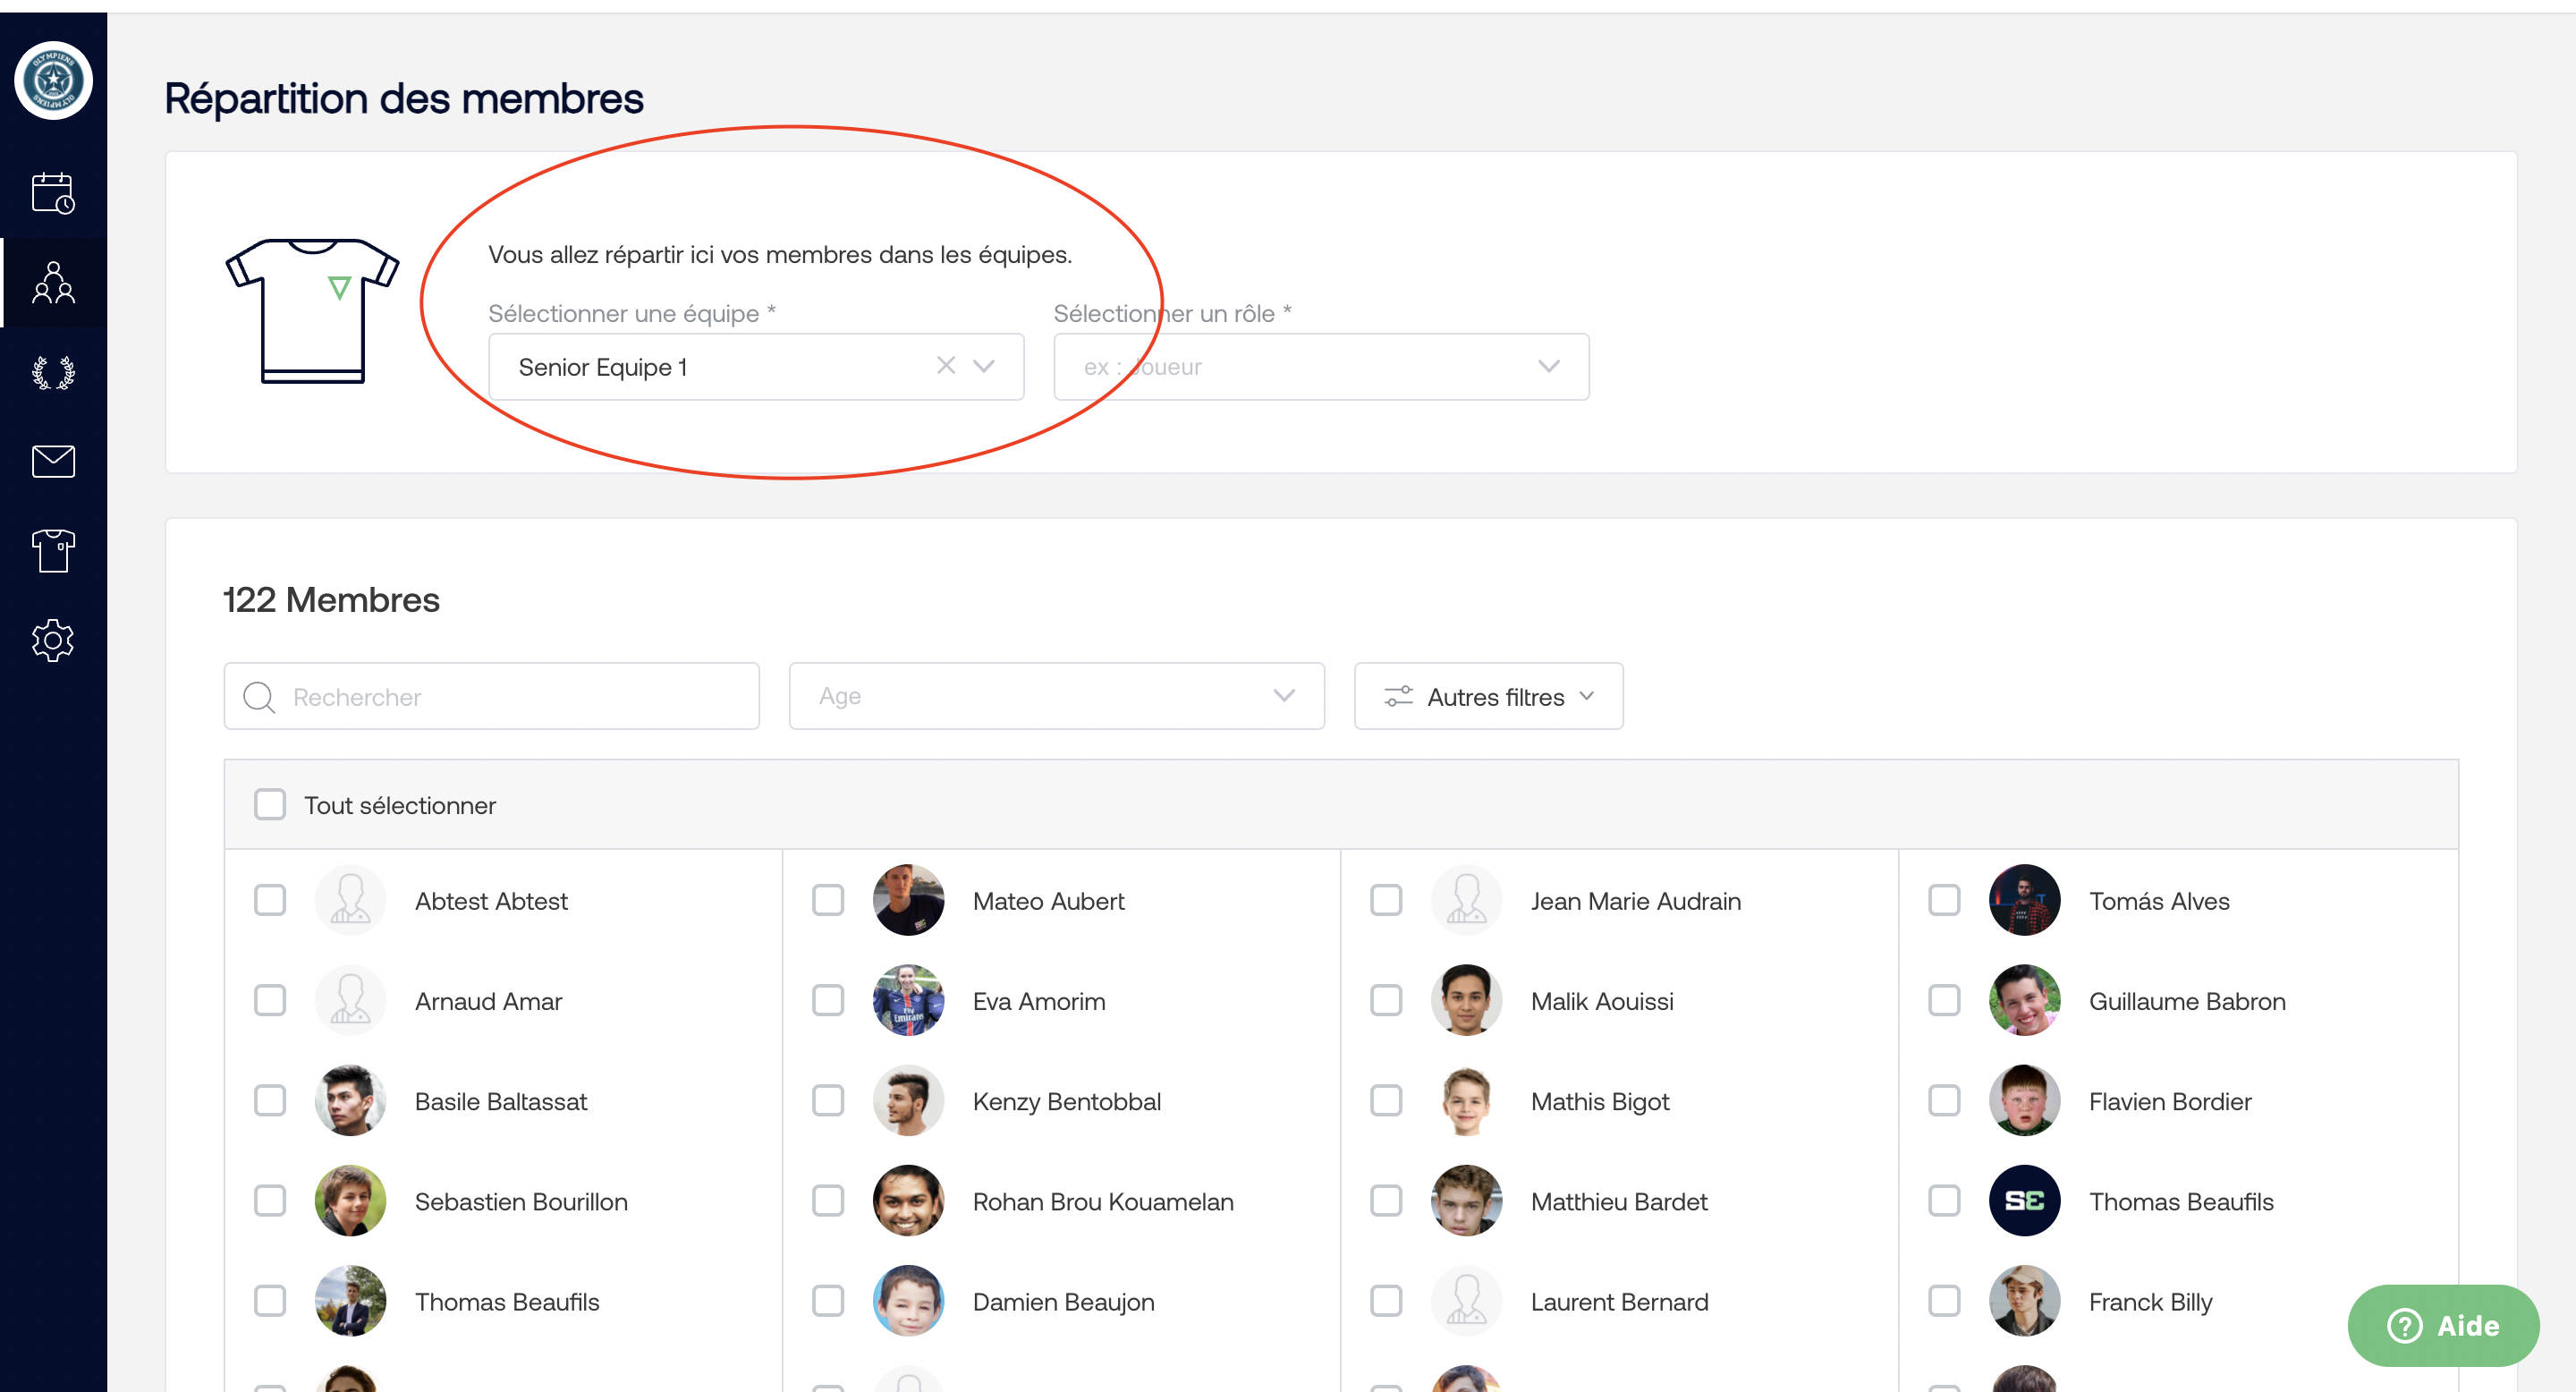This screenshot has height=1392, width=2576.
Task: Select the Arnaud Amar checkbox
Action: tap(270, 1000)
